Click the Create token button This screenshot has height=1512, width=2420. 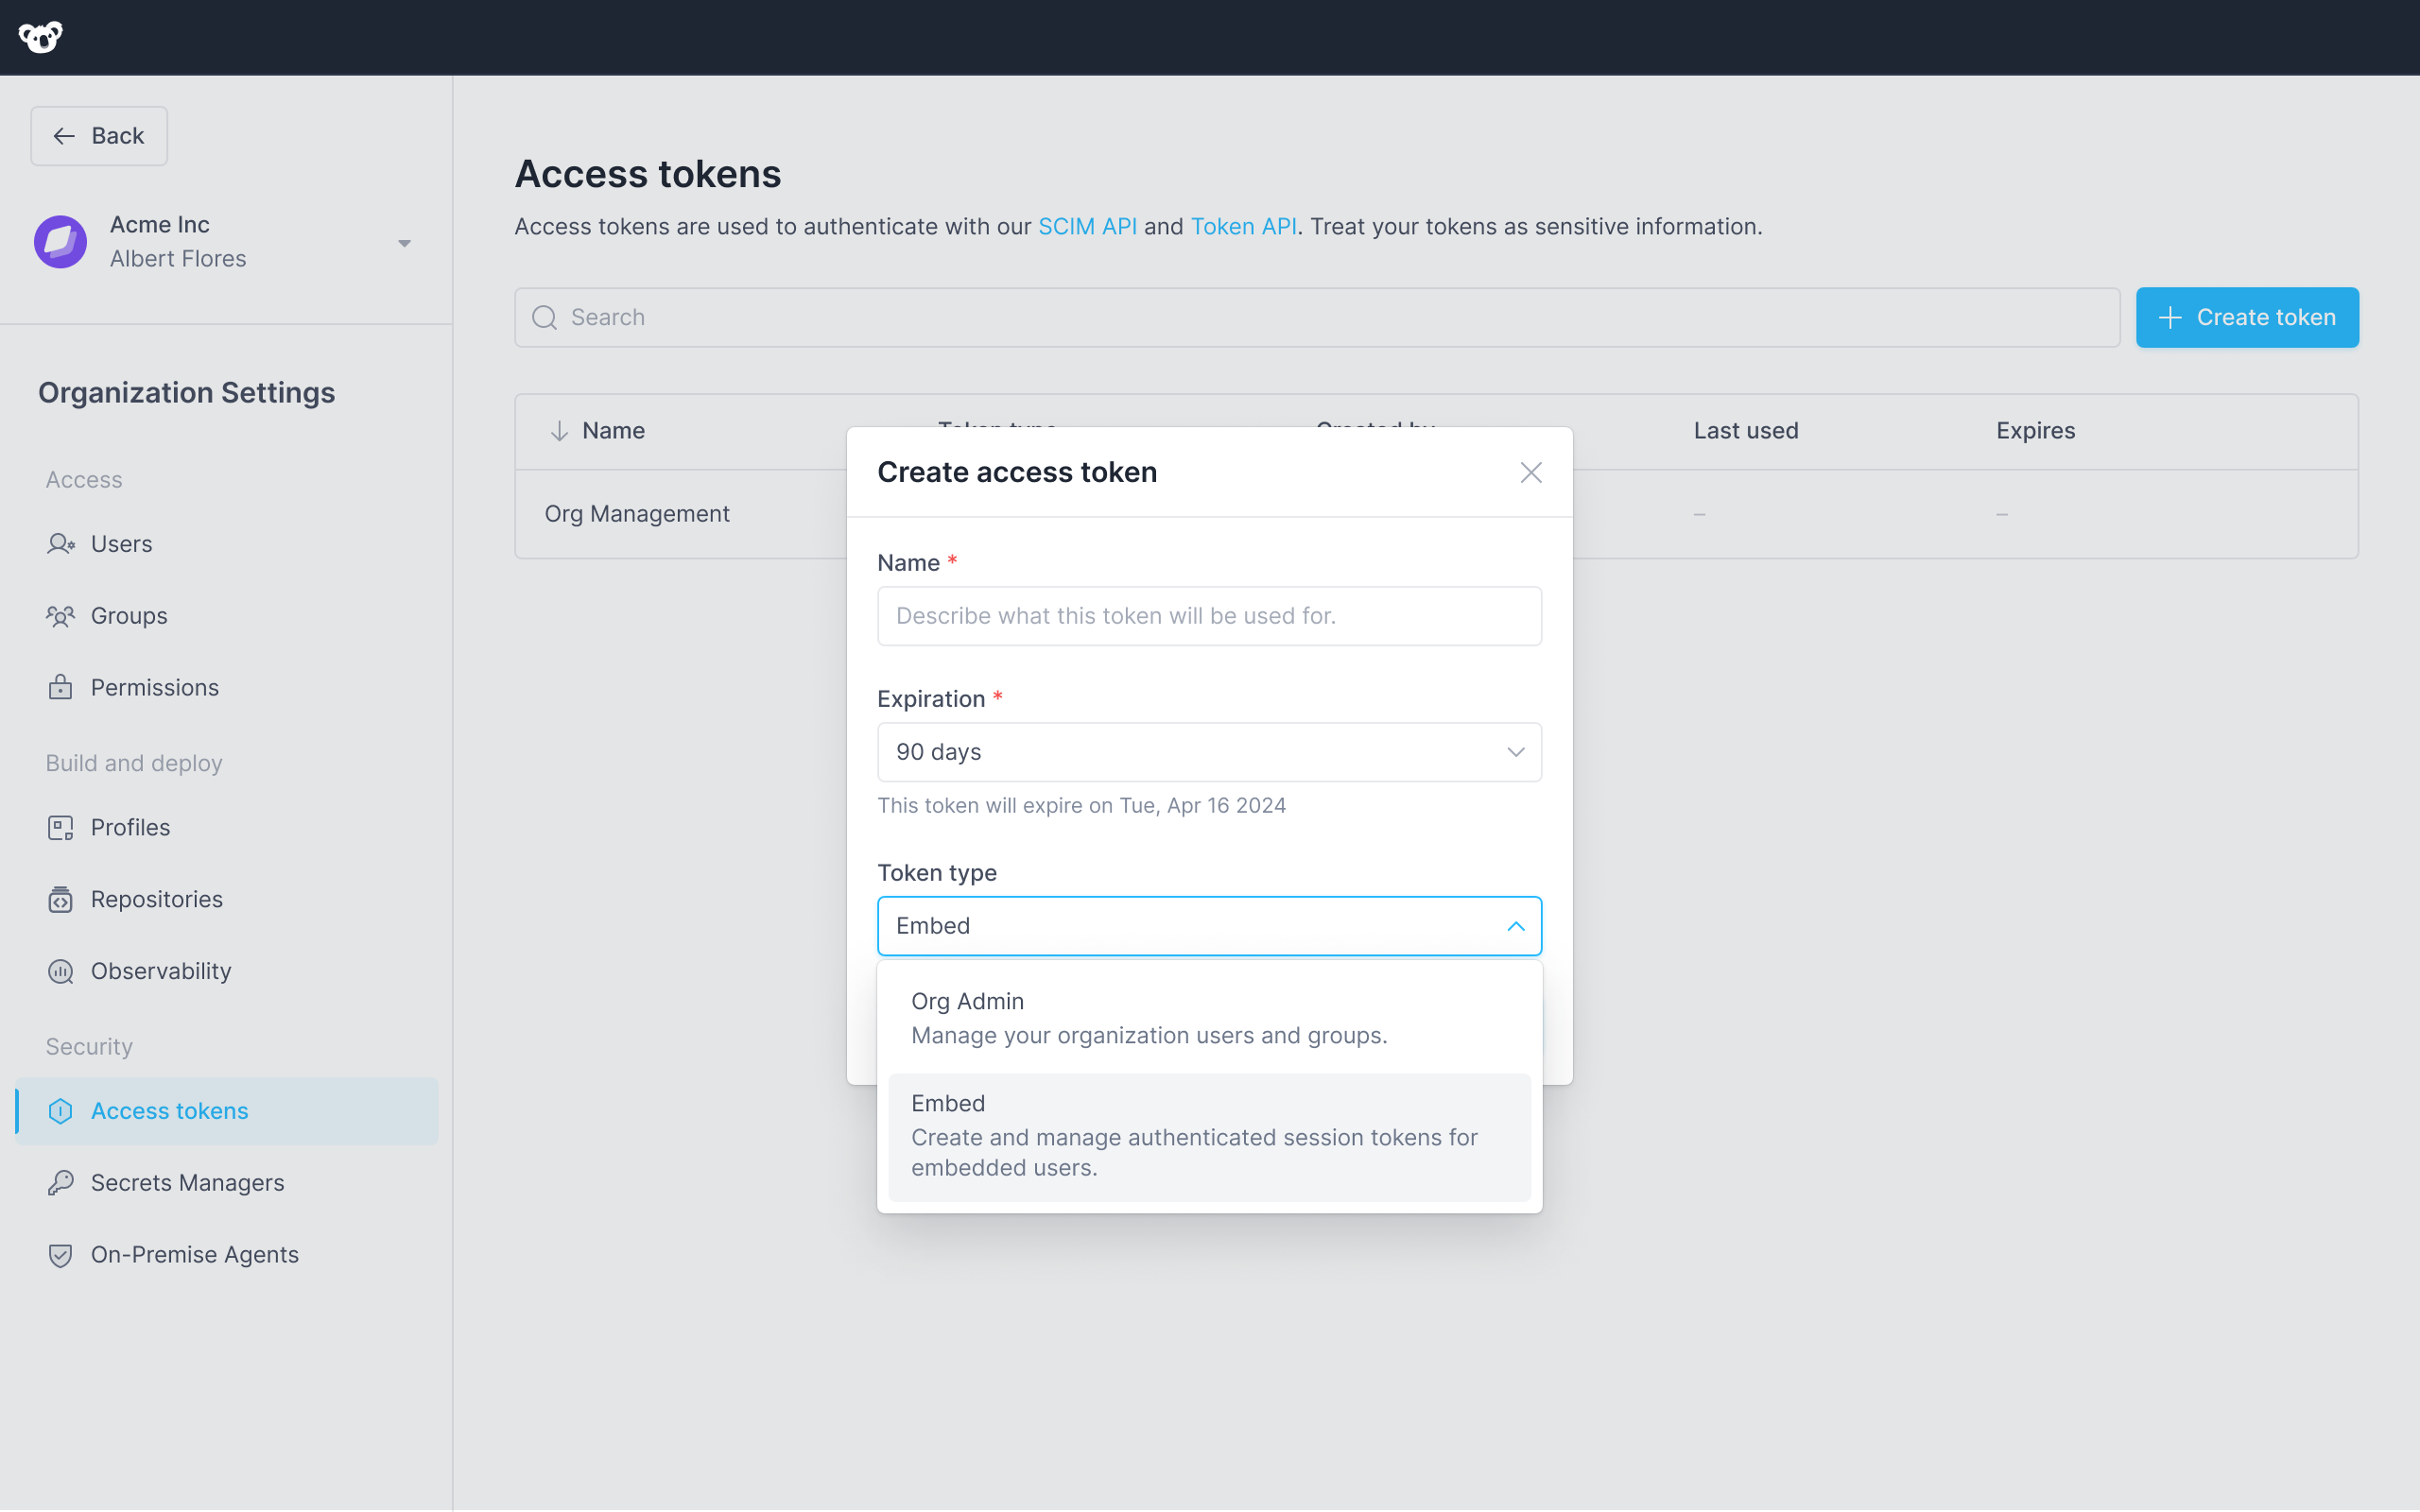coord(2246,317)
